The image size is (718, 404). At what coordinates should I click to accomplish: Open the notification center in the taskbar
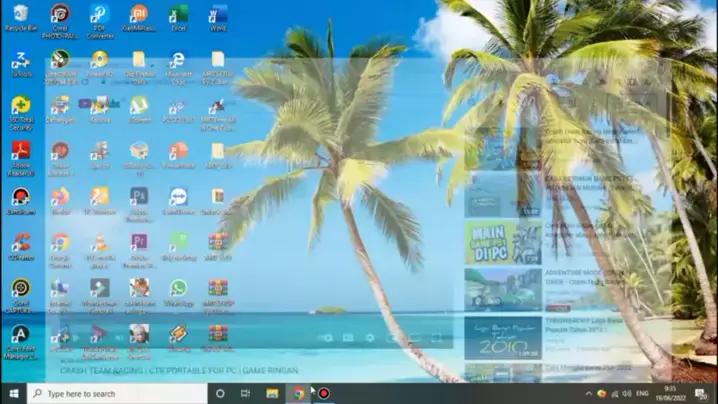pos(702,393)
